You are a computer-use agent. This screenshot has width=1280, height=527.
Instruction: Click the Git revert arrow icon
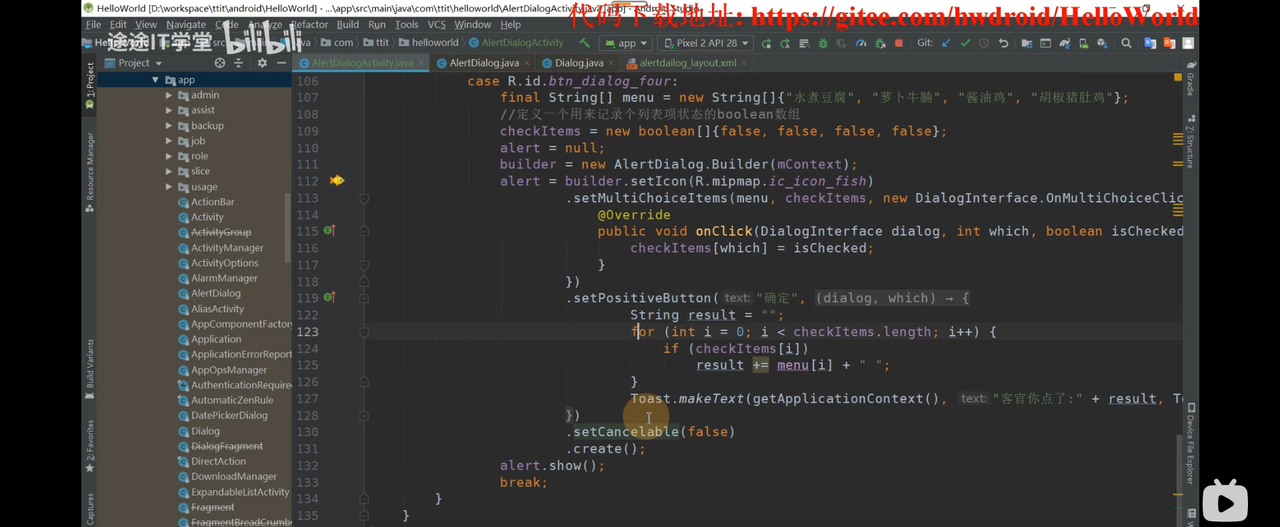coord(1003,43)
